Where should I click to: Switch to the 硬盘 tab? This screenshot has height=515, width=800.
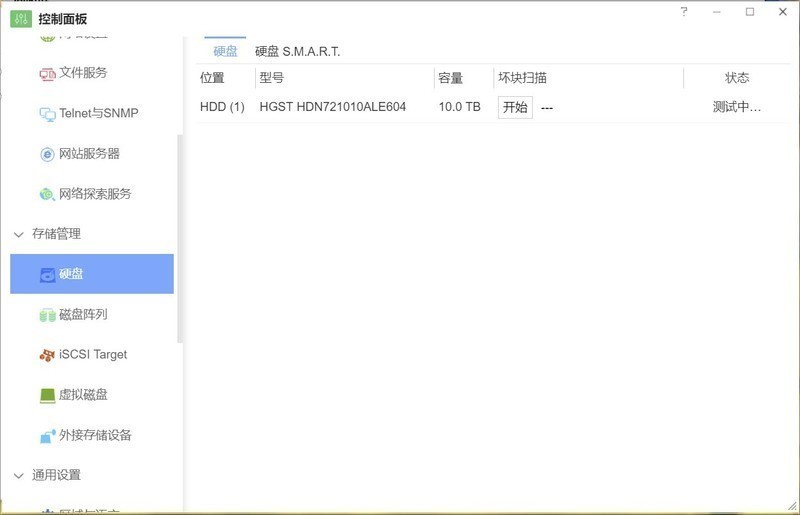(225, 51)
